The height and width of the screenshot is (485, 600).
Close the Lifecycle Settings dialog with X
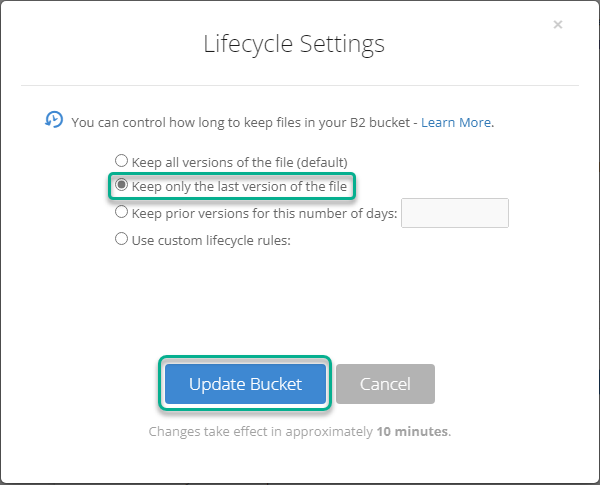pyautogui.click(x=558, y=24)
